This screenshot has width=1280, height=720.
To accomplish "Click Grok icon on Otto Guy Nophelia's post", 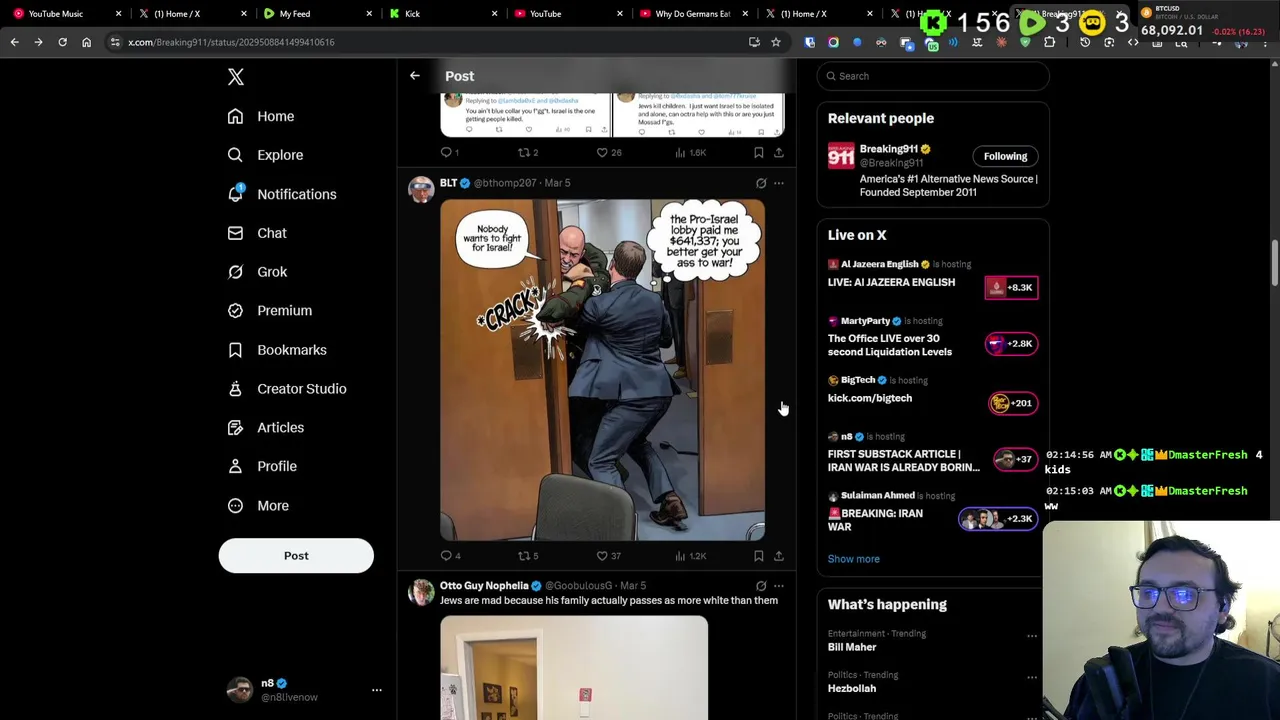I will tap(761, 586).
